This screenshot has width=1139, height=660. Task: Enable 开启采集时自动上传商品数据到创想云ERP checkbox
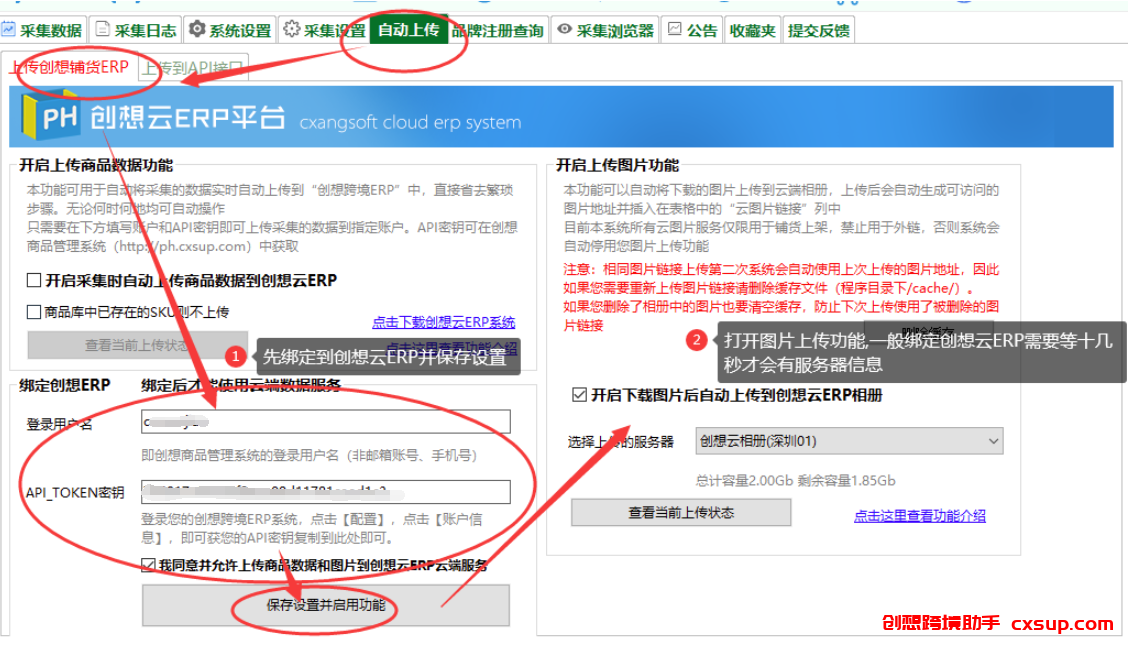pos(33,280)
